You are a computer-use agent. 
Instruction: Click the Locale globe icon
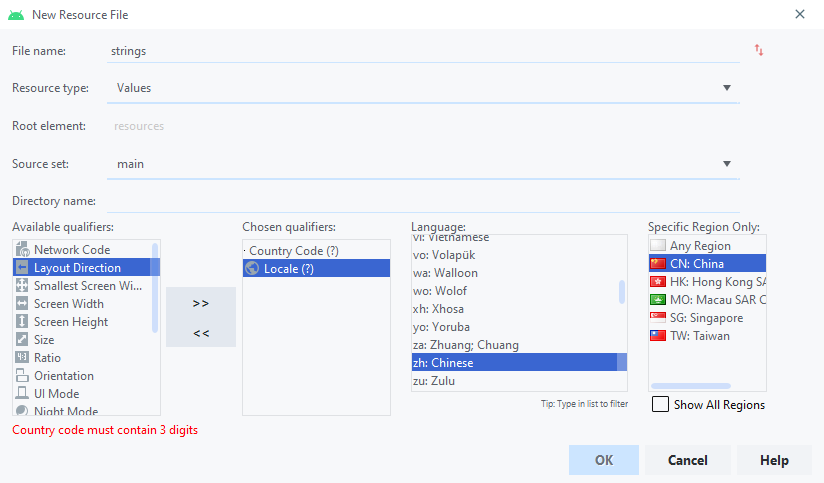[252, 268]
